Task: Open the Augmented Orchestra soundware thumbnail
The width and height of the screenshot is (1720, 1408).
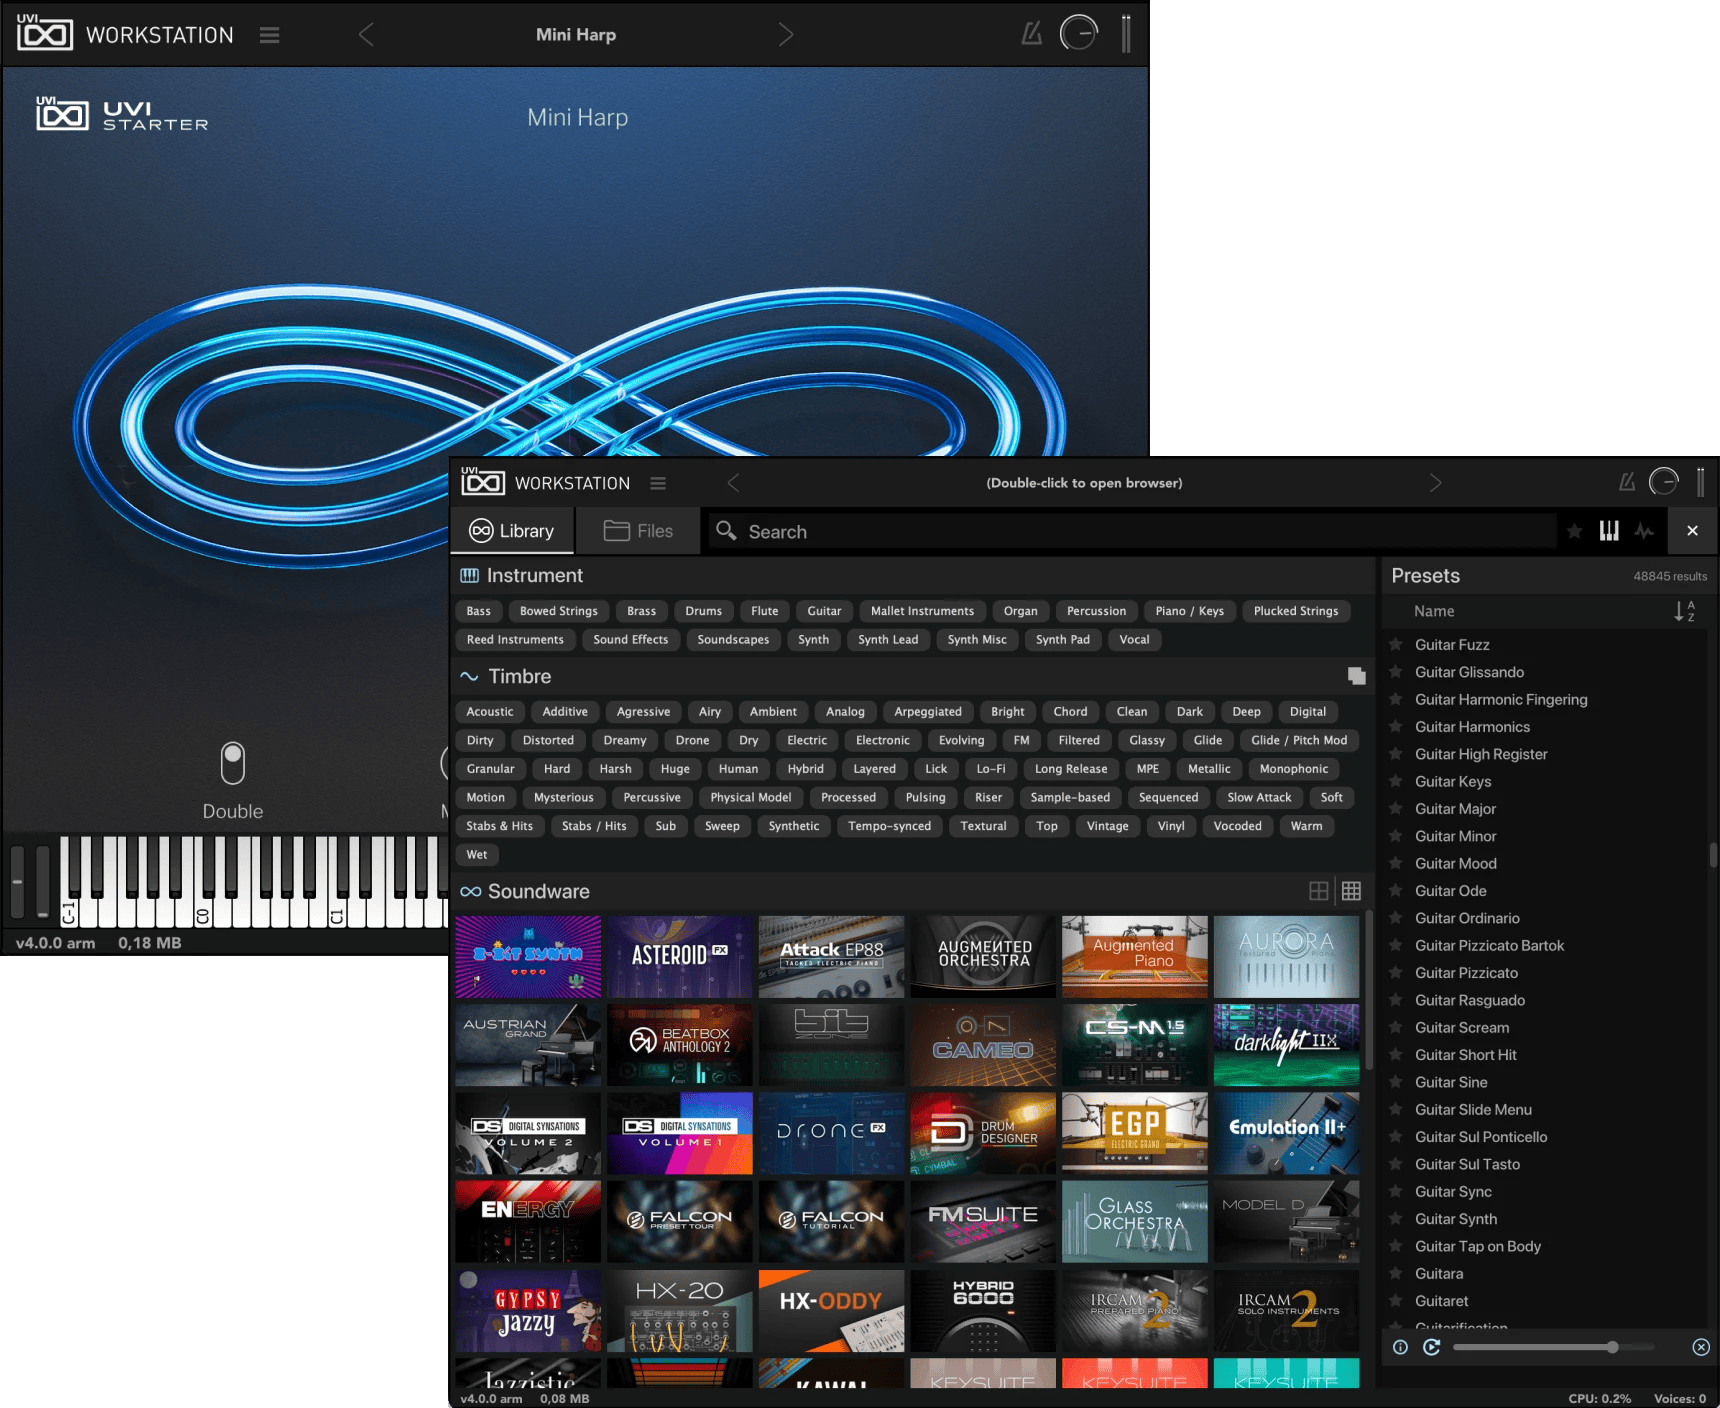Action: click(983, 957)
